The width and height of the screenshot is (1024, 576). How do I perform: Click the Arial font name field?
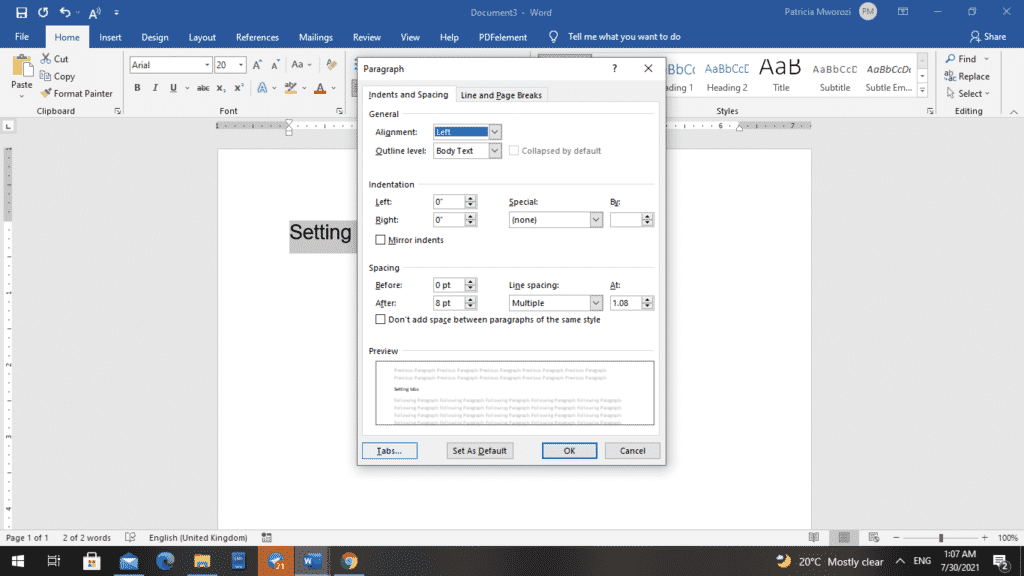pos(165,64)
